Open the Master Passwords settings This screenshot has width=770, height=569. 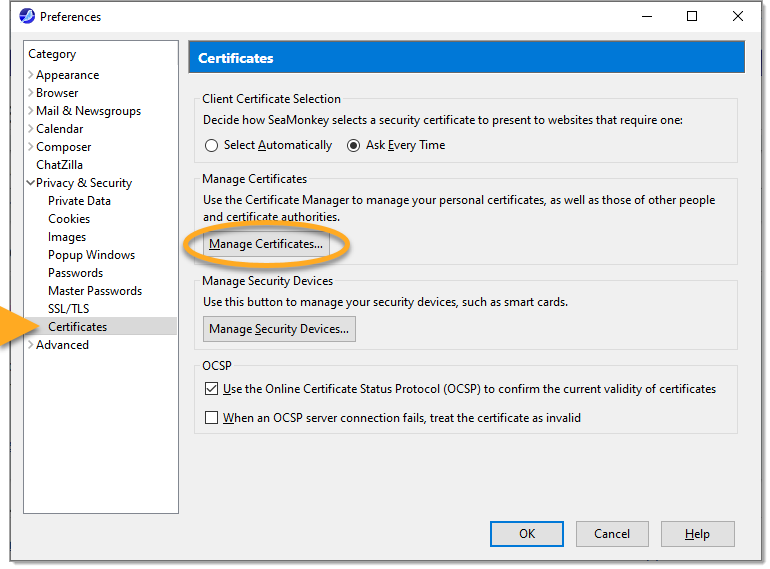[x=95, y=291]
